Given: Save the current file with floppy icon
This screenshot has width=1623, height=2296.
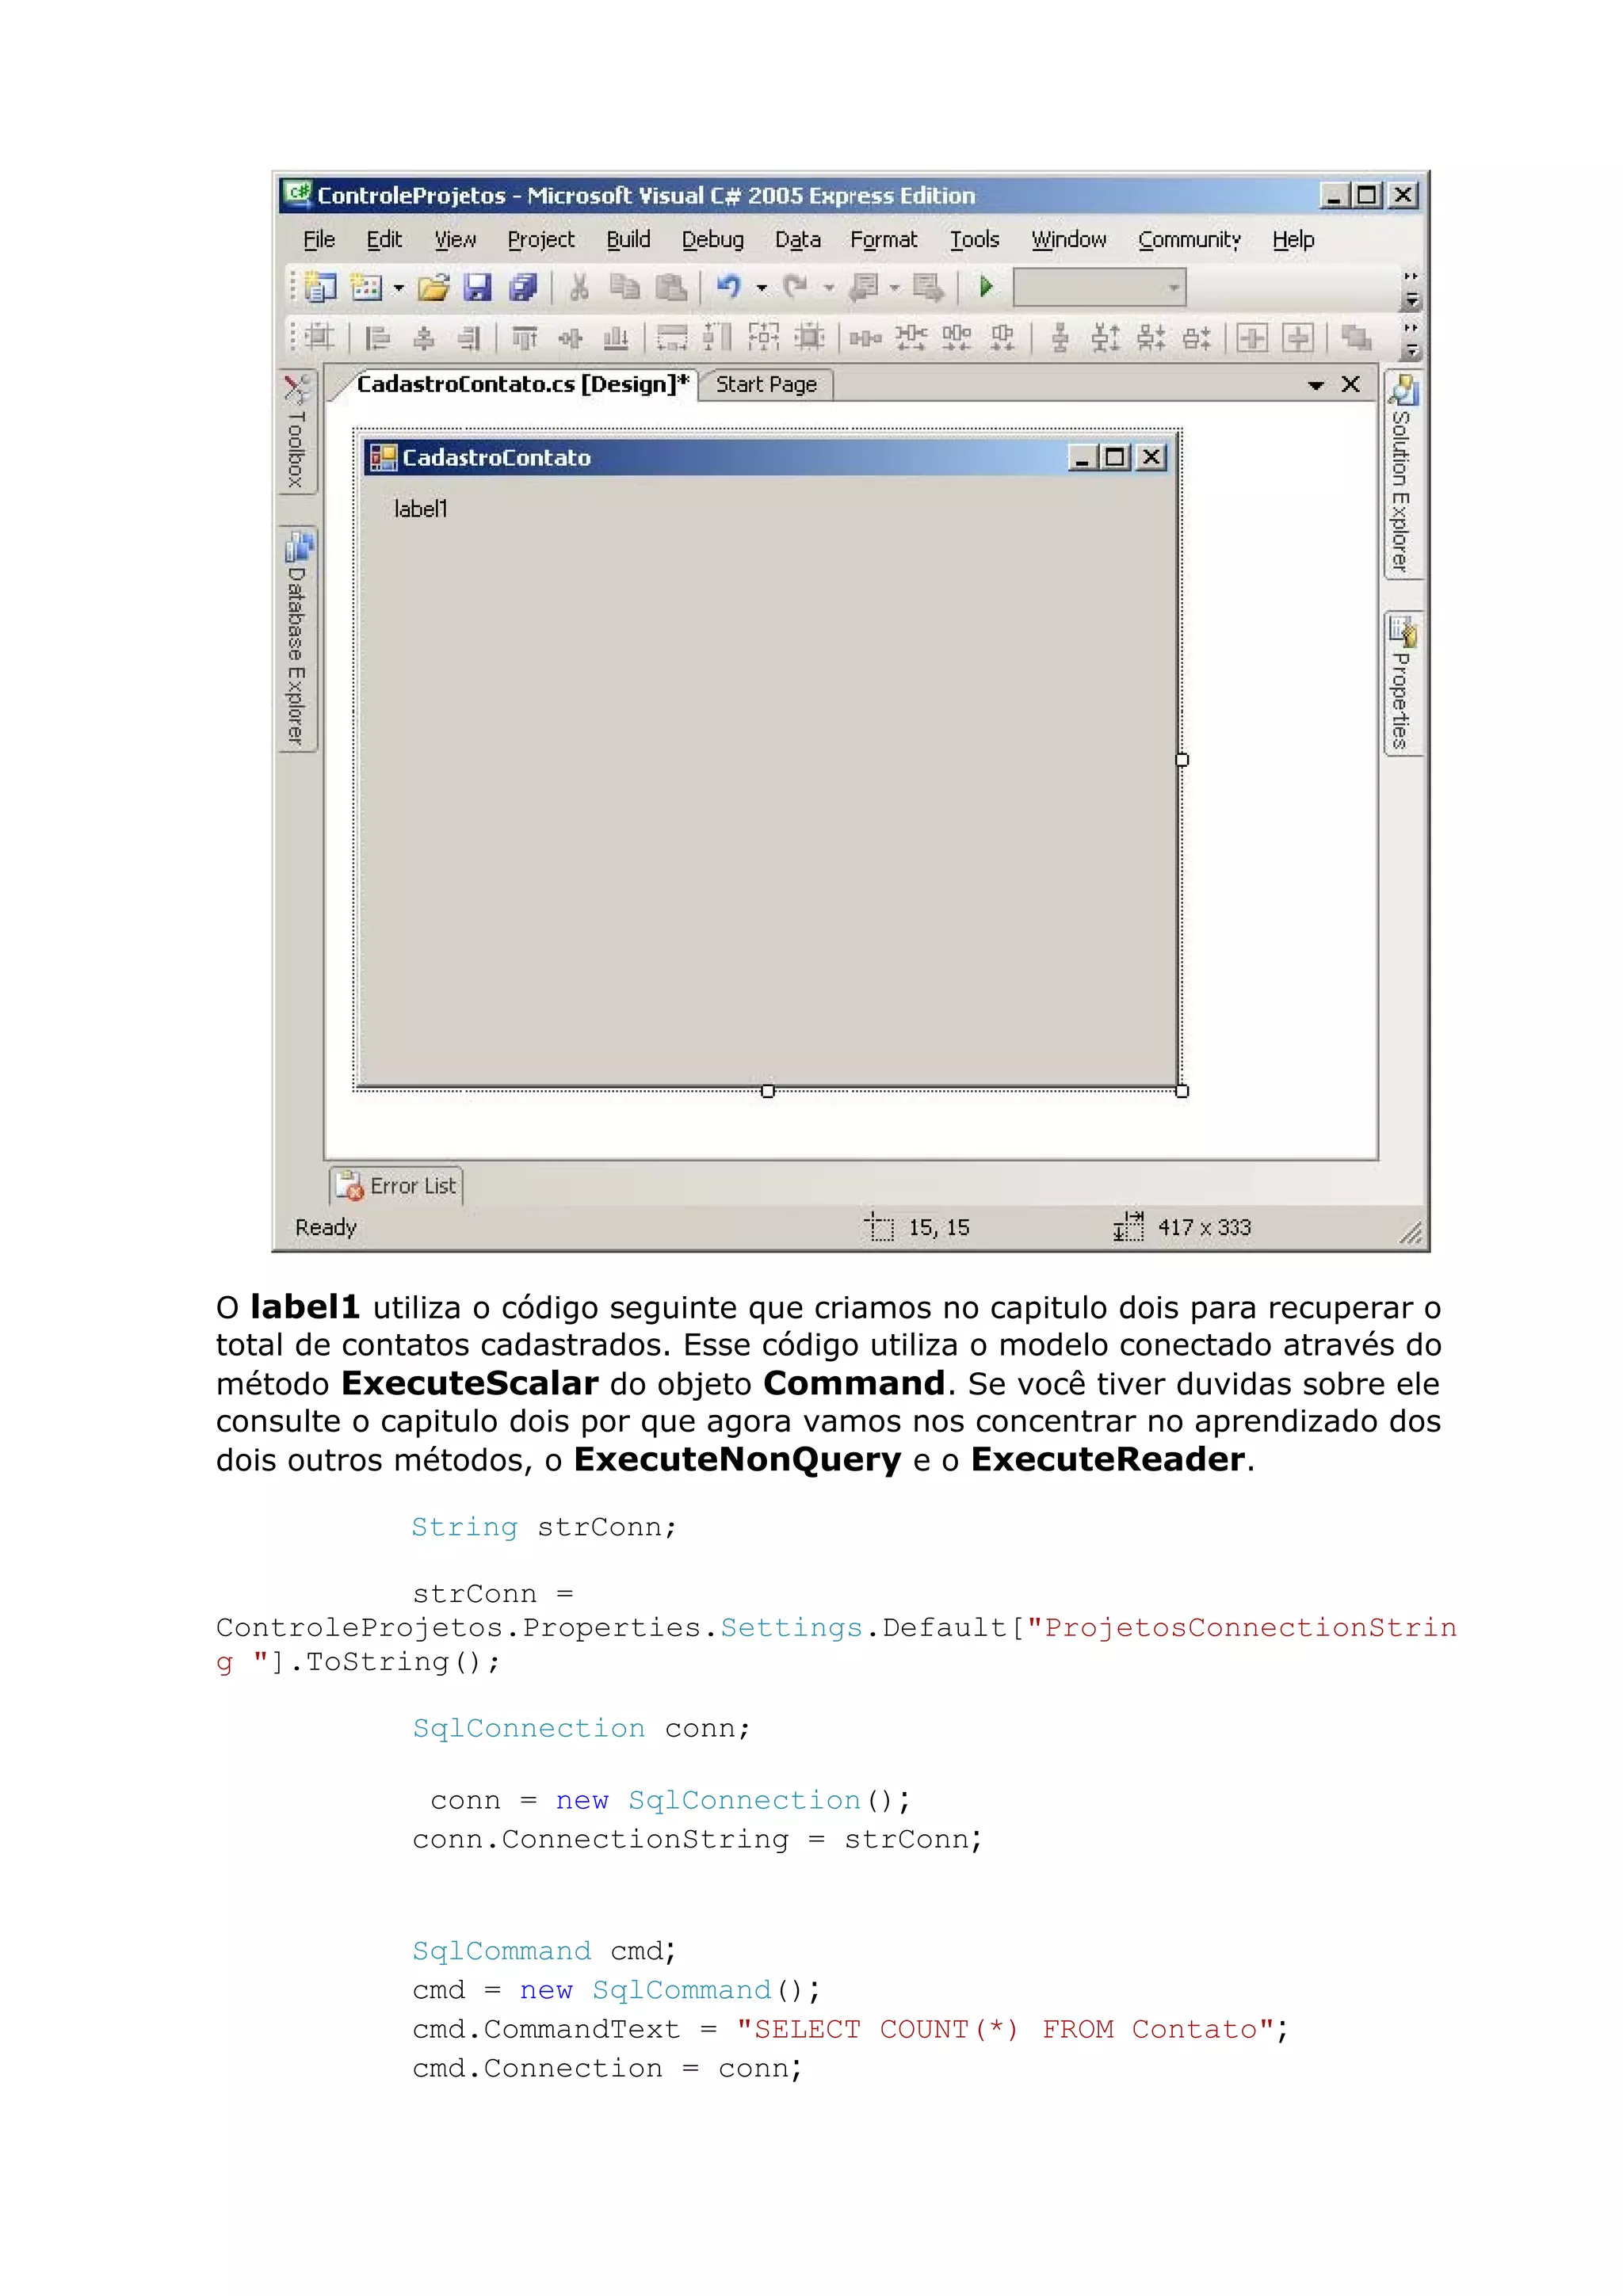Looking at the screenshot, I should 477,288.
